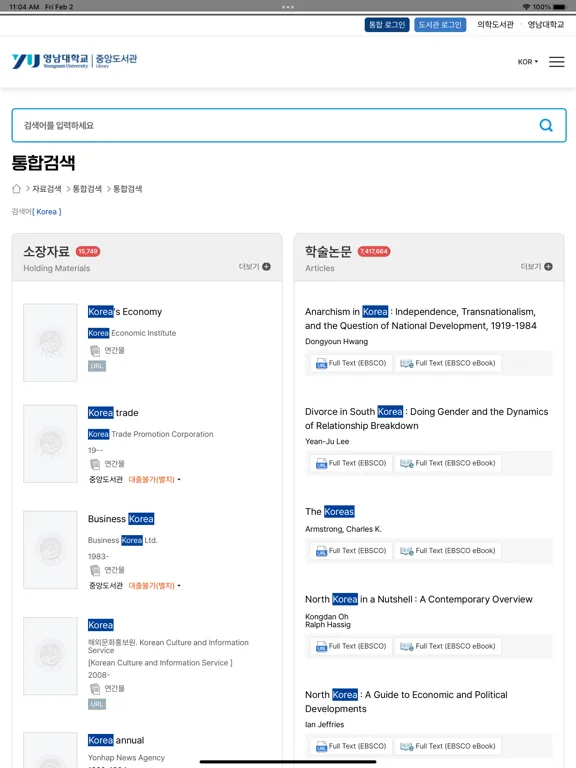576x768 pixels.
Task: Open Full Text (EBSCO eBook) for Divorce in South Korea
Action: pos(448,463)
